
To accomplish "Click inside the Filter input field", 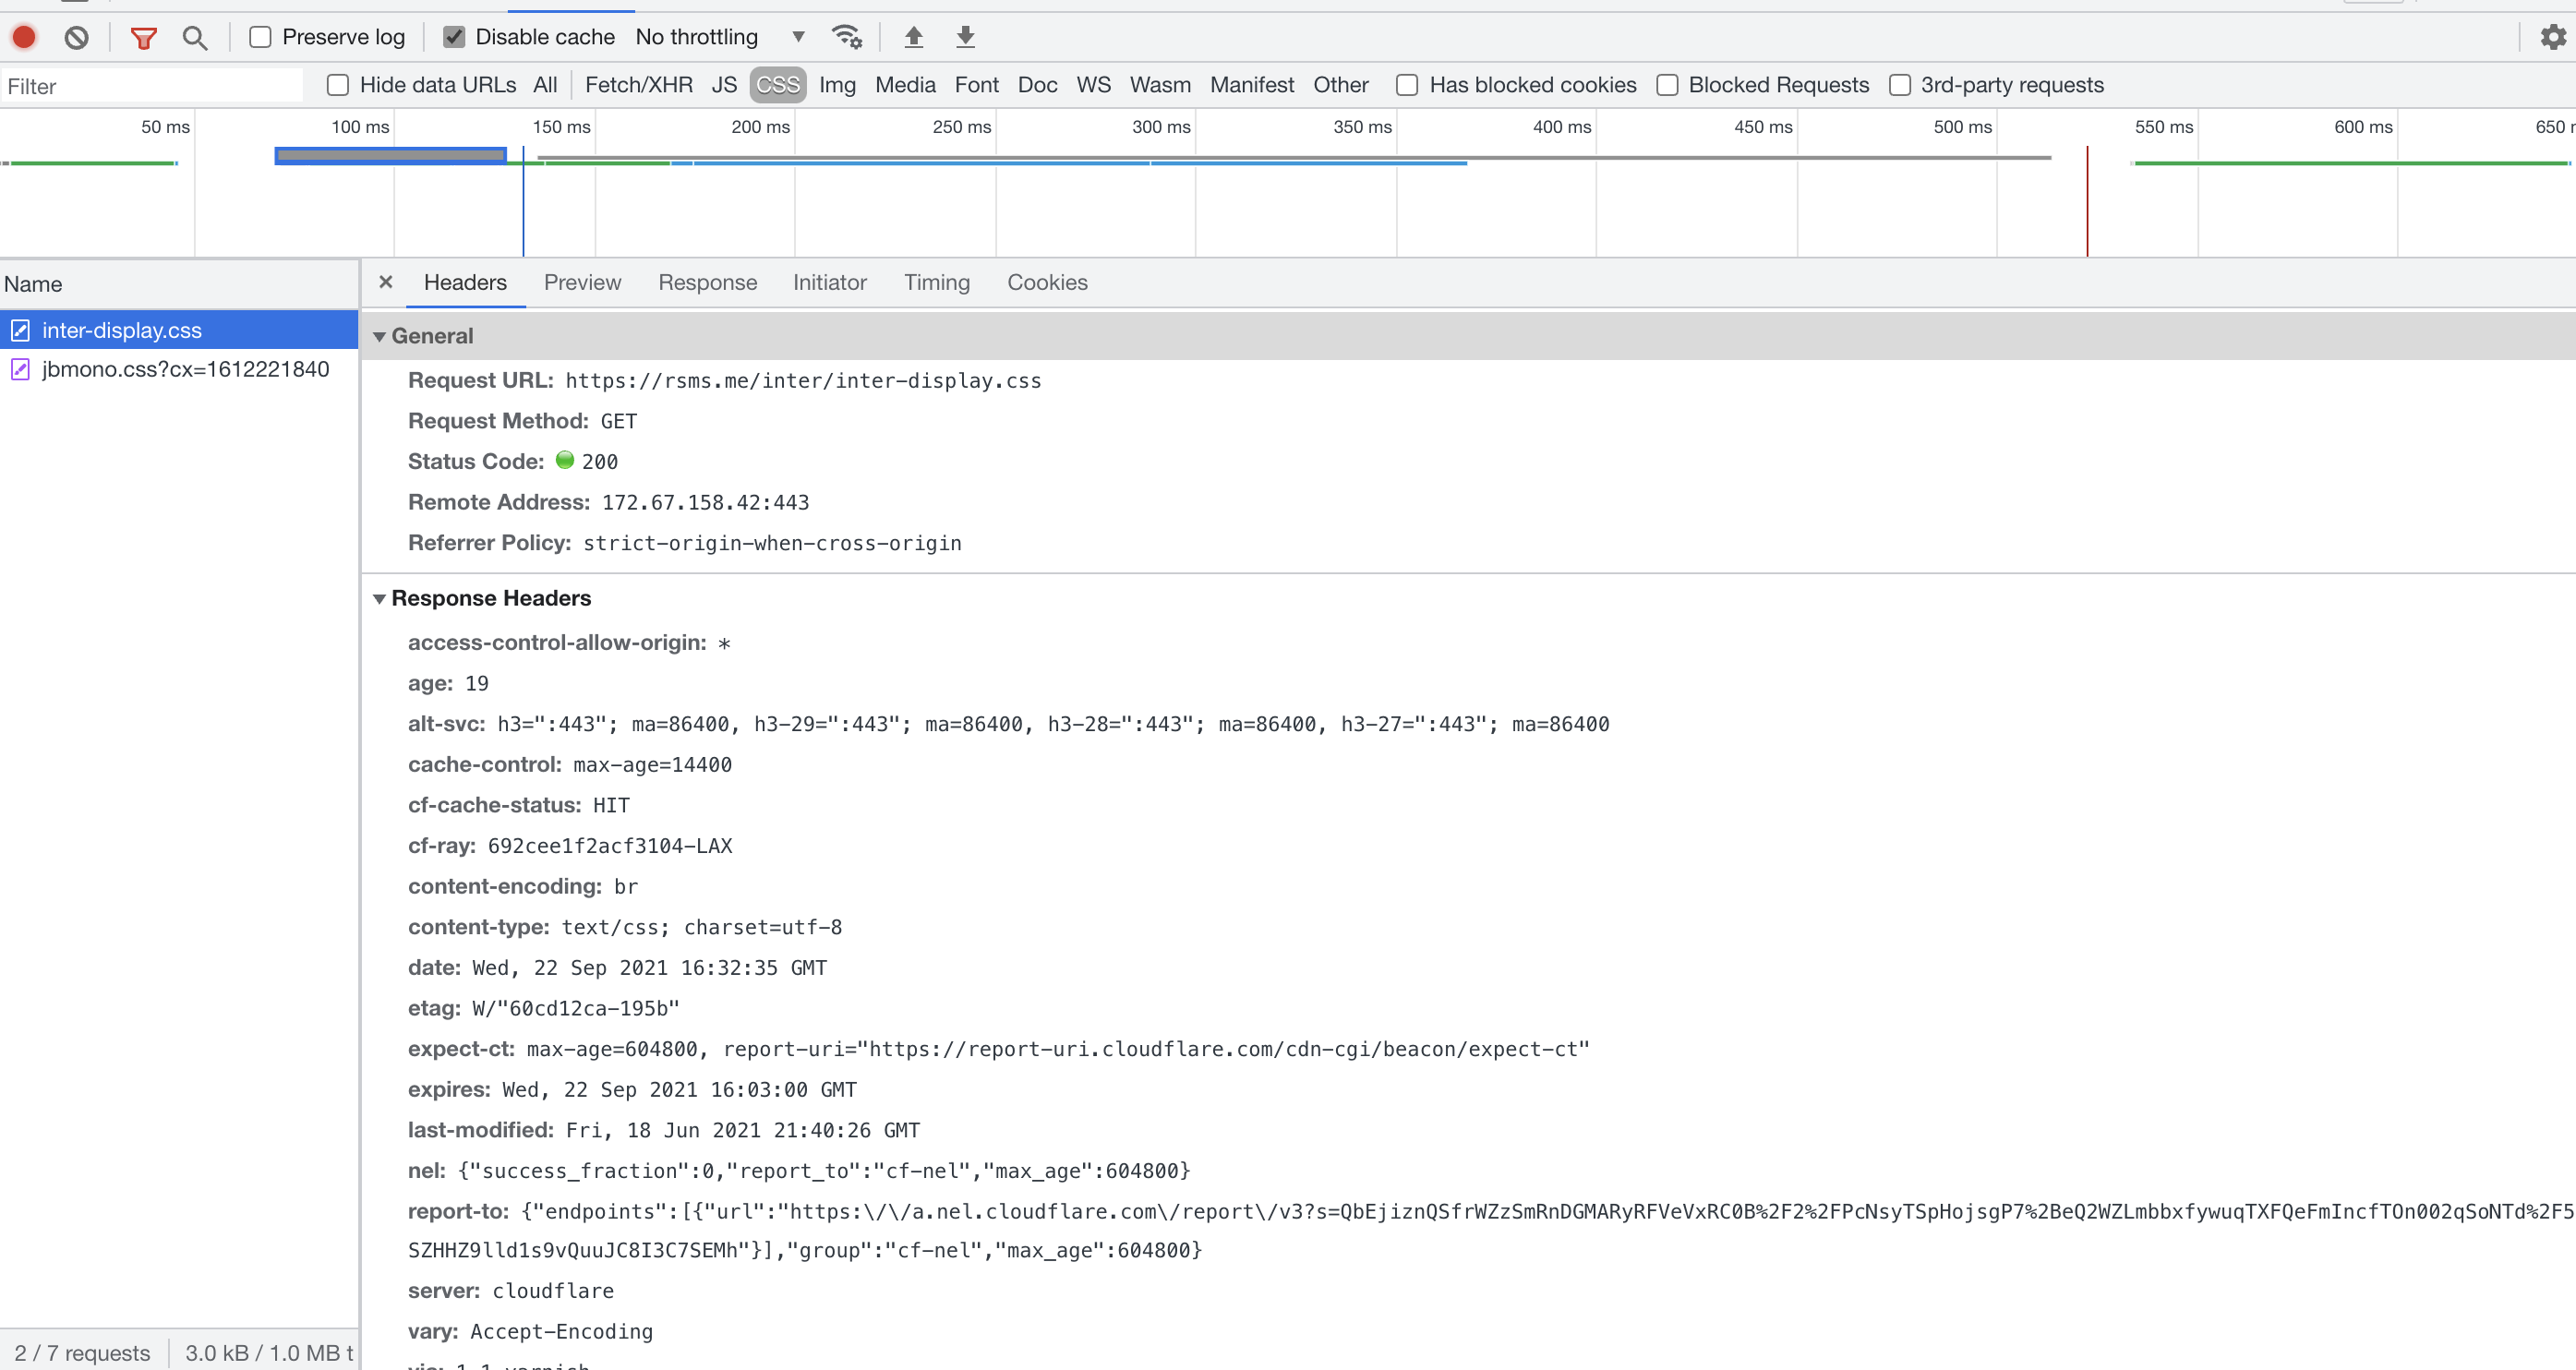I will point(150,85).
